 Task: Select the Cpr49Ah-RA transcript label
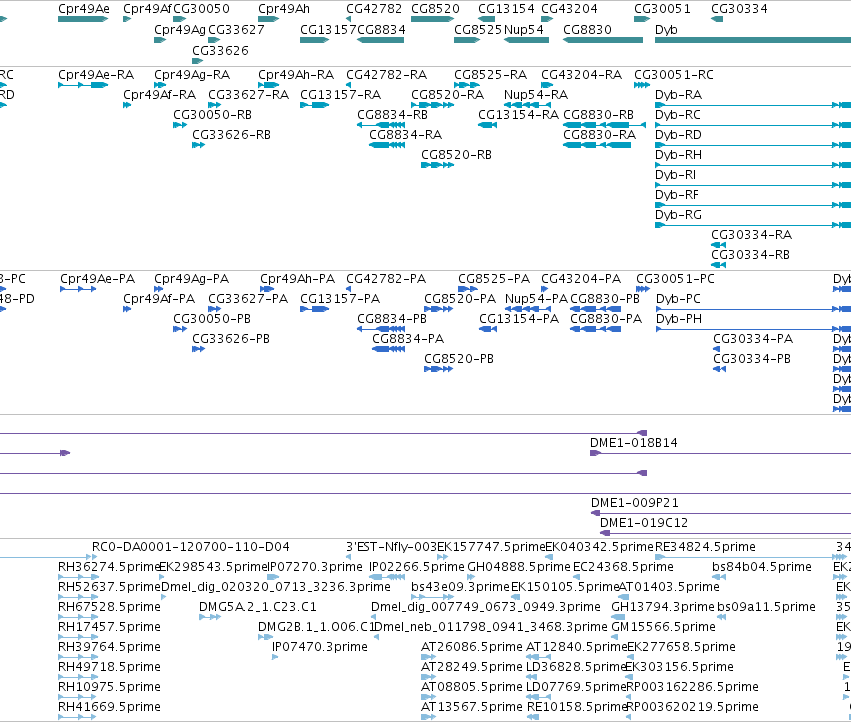point(296,75)
